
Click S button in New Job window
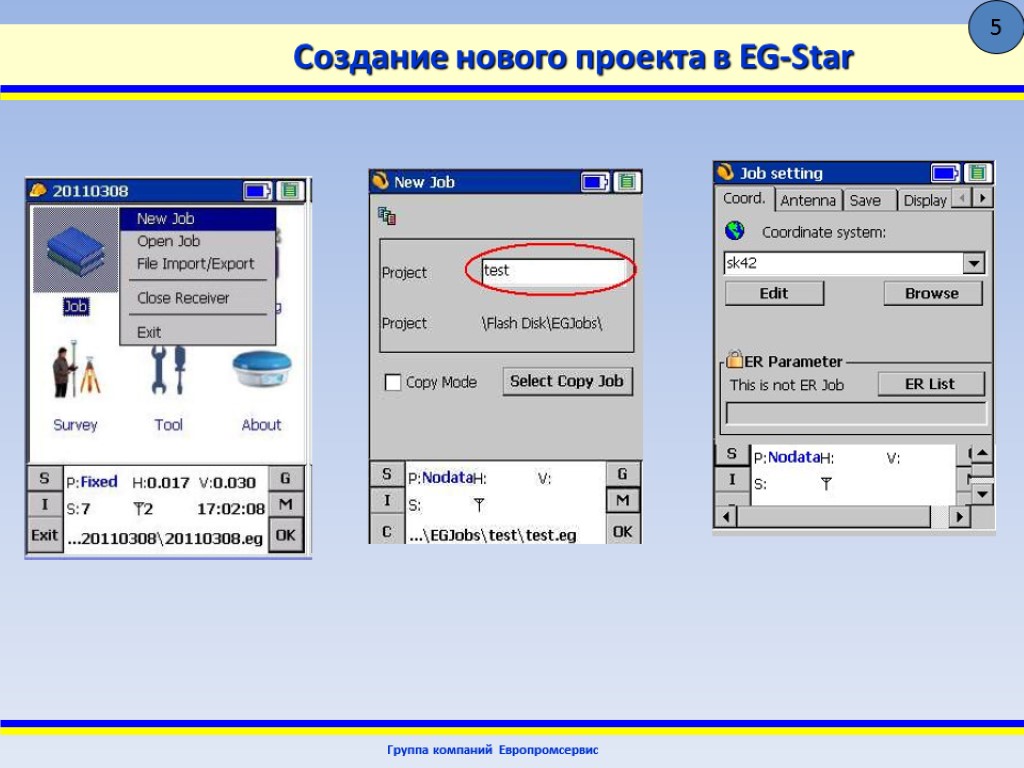(387, 474)
